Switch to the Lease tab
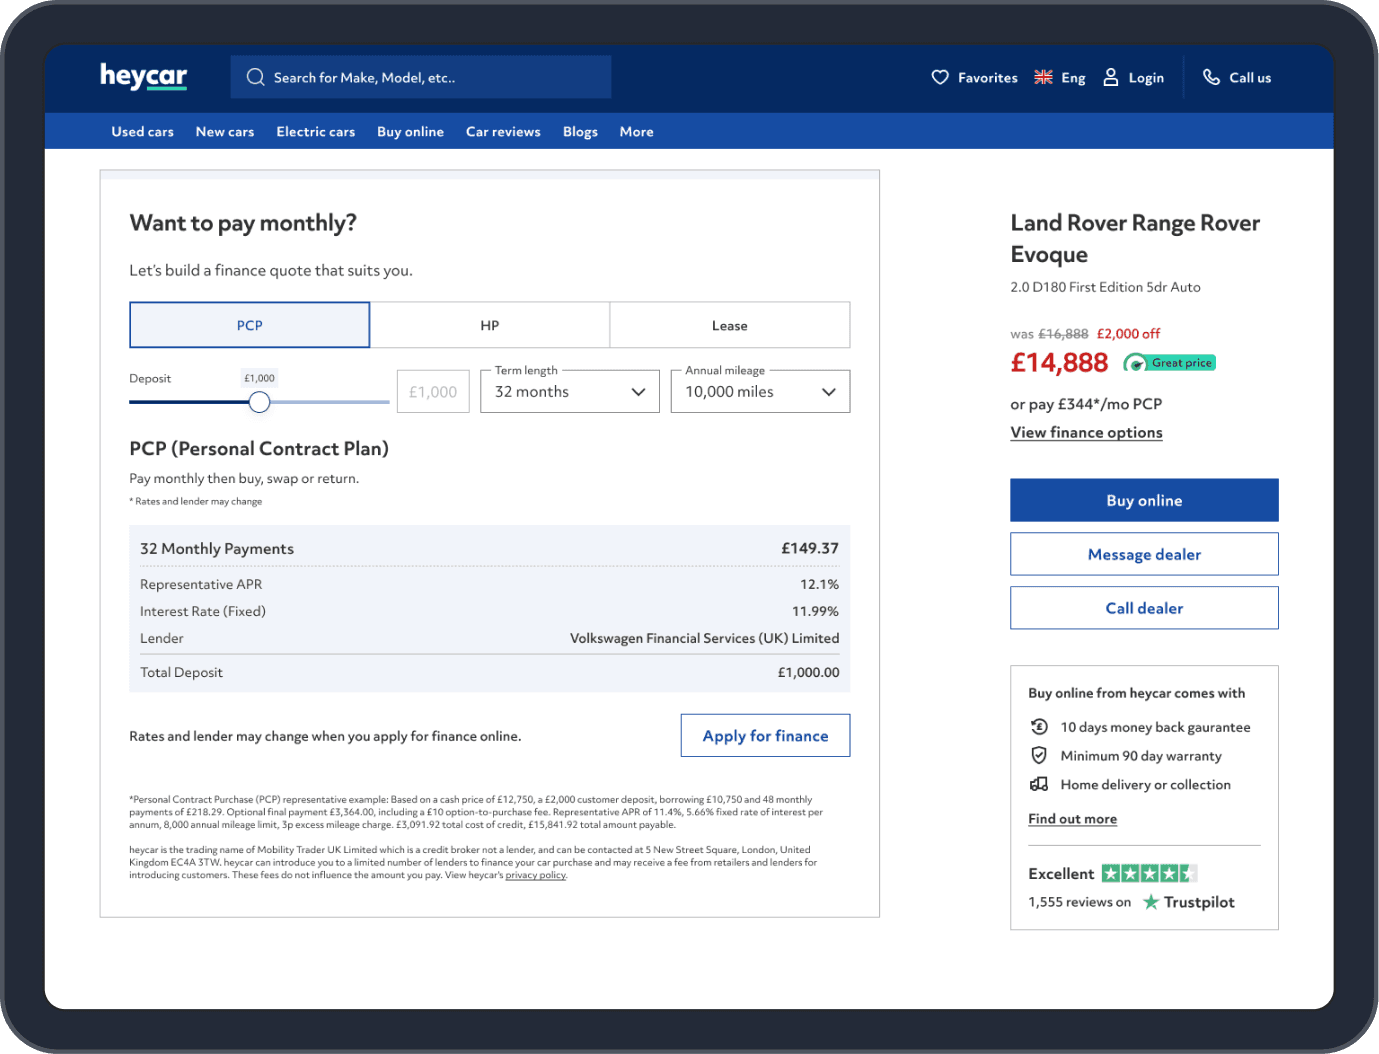The image size is (1379, 1054). pos(730,325)
